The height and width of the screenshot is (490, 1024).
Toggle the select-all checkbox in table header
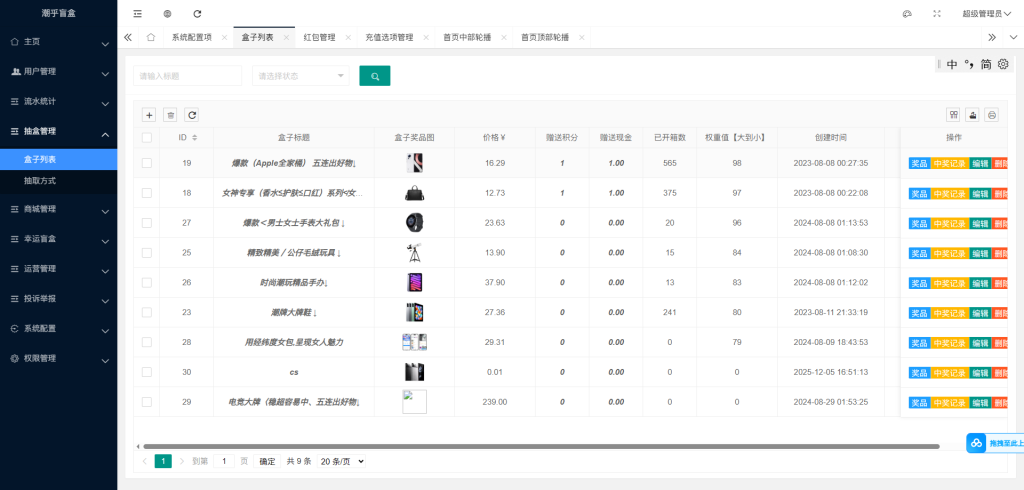[147, 137]
